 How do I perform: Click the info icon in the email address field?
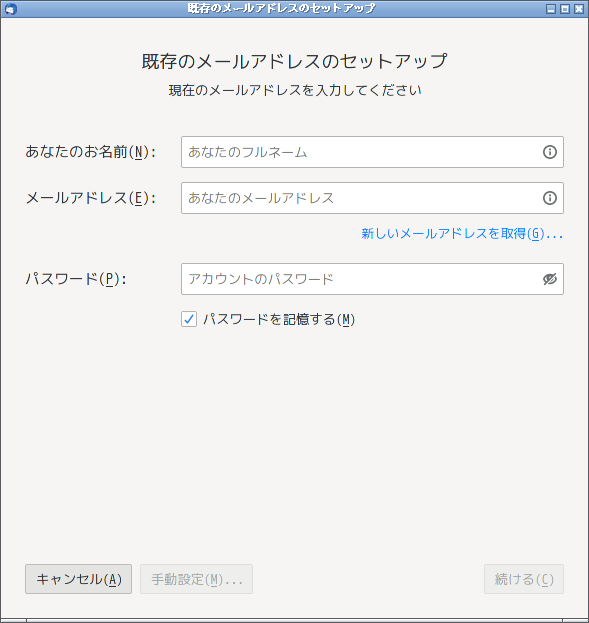[550, 198]
